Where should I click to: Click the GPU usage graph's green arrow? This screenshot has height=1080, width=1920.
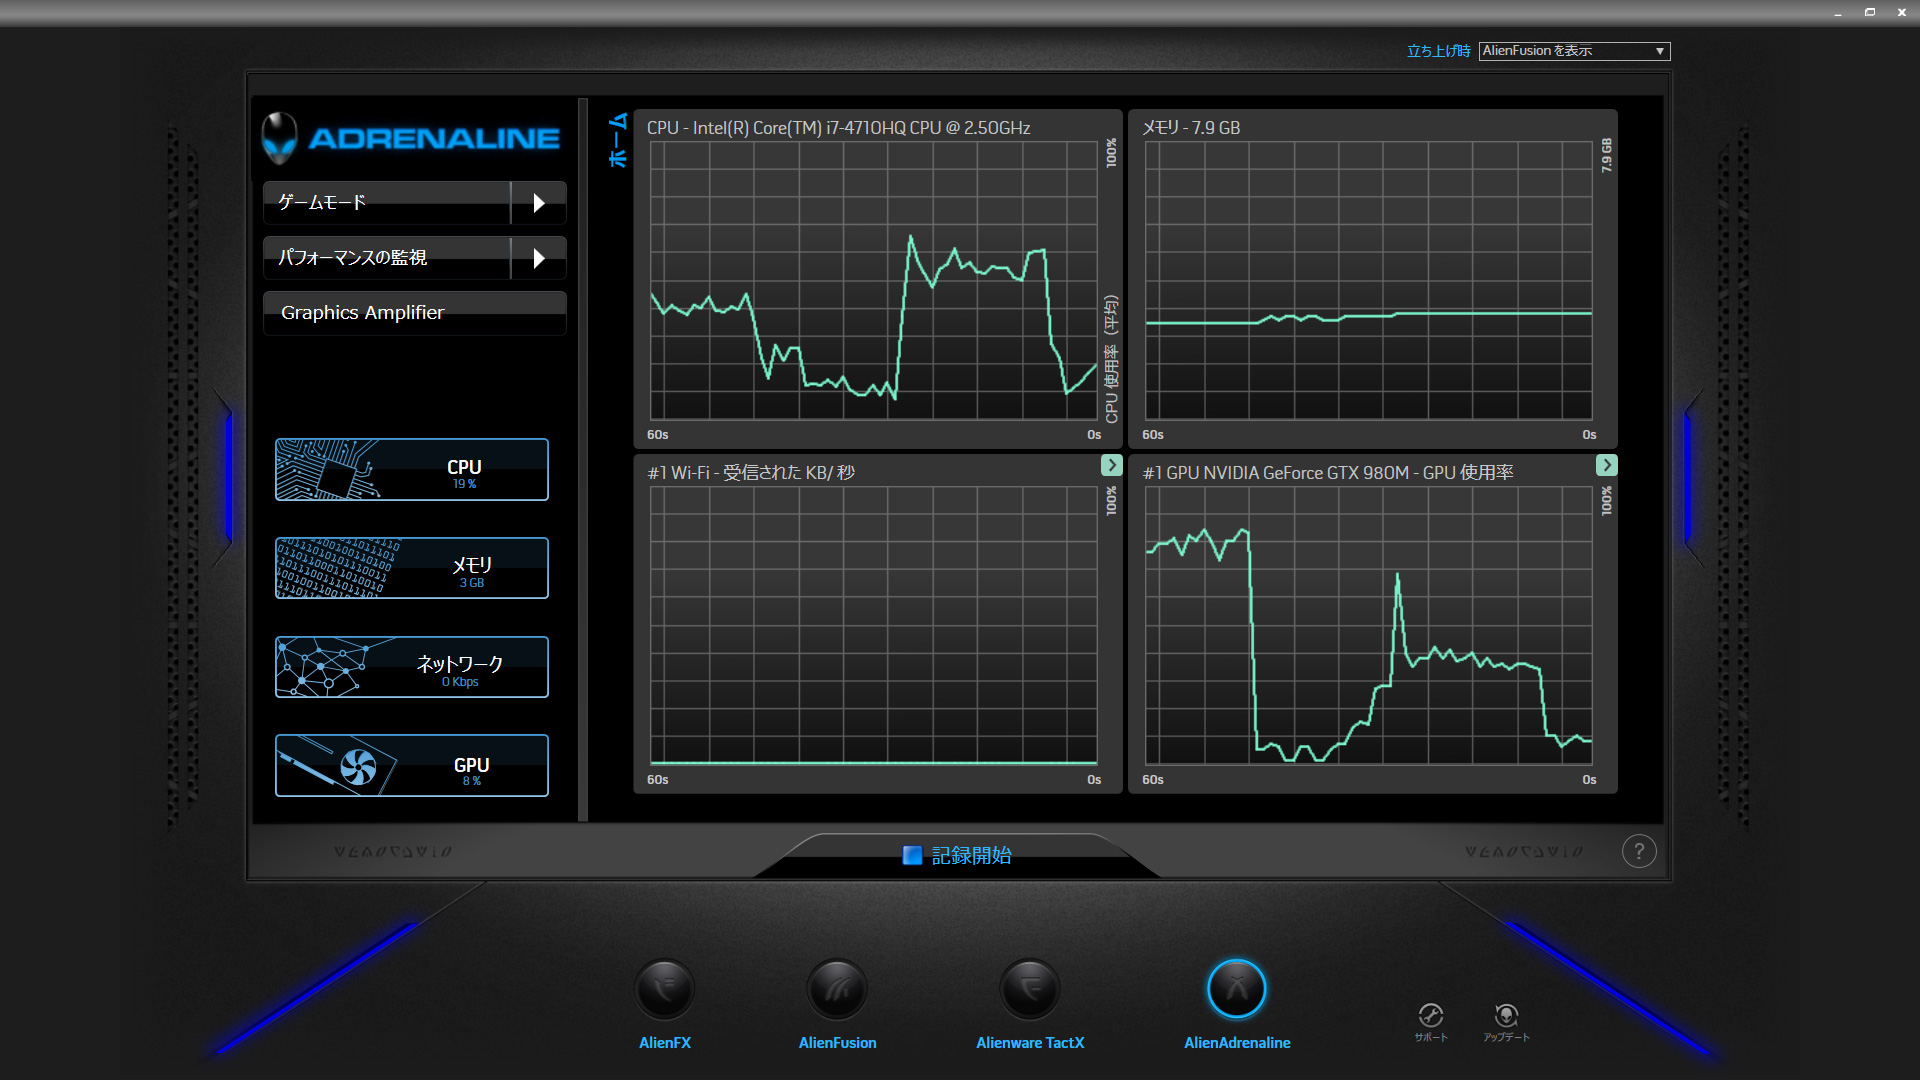1606,465
